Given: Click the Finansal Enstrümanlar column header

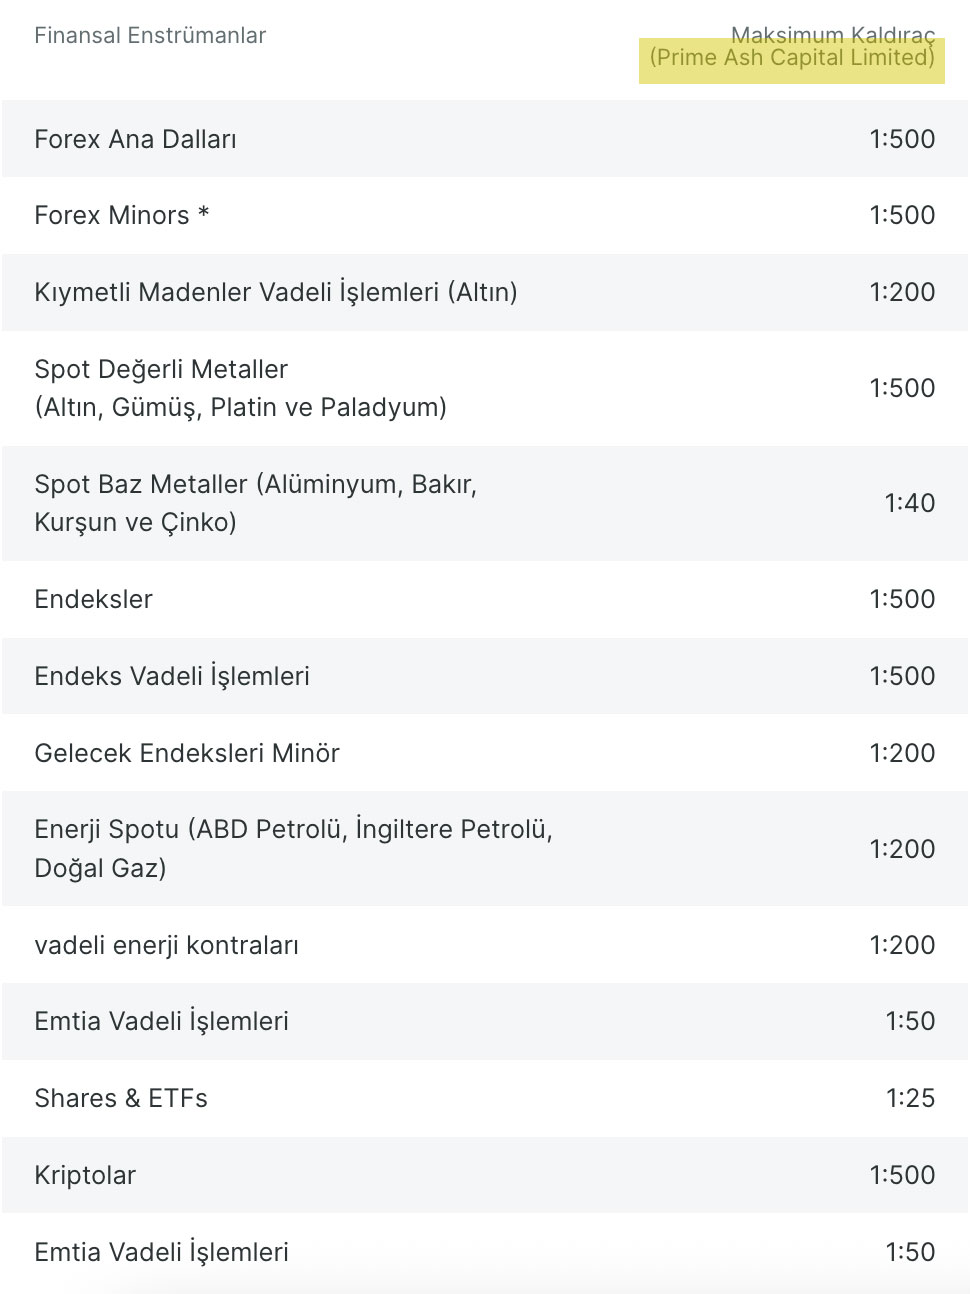Looking at the screenshot, I should (x=150, y=36).
